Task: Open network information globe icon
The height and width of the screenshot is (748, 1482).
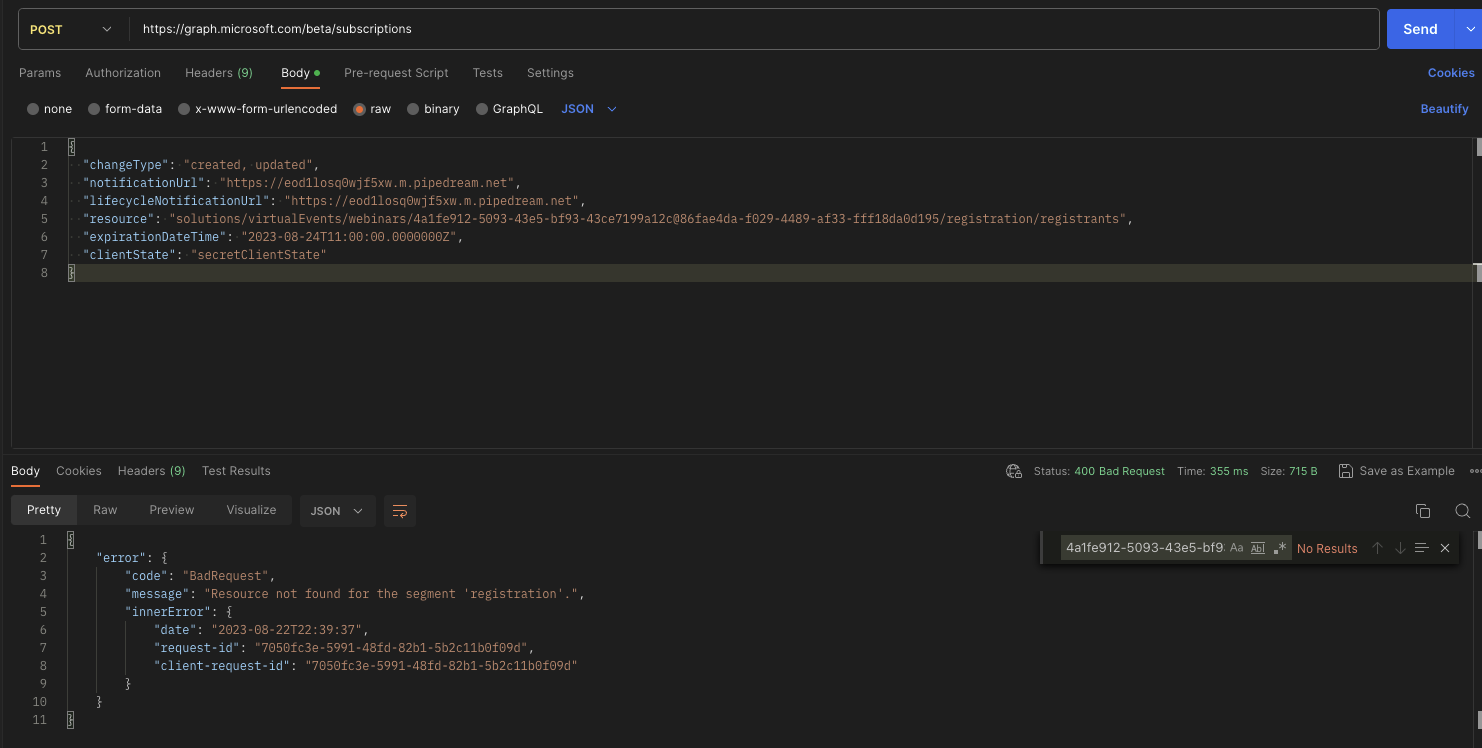Action: click(x=1014, y=471)
